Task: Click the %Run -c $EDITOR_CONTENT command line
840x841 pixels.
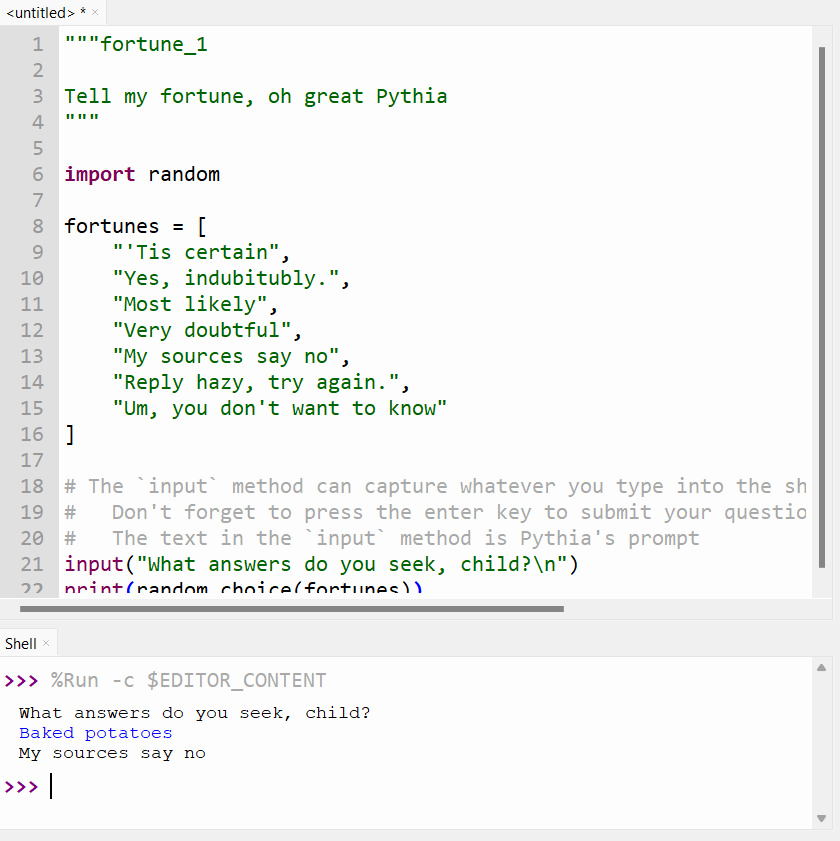Action: pos(185,679)
